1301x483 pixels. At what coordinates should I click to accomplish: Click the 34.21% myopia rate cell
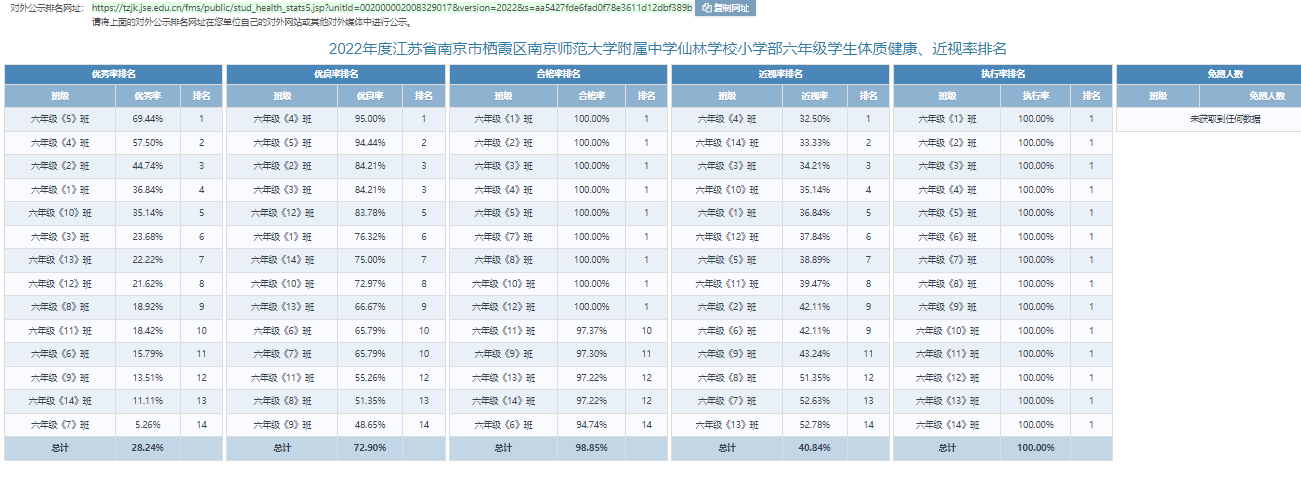coord(813,166)
